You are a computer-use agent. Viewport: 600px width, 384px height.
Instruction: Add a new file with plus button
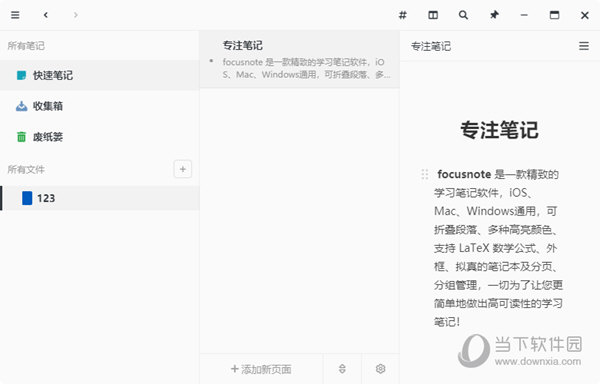point(183,169)
